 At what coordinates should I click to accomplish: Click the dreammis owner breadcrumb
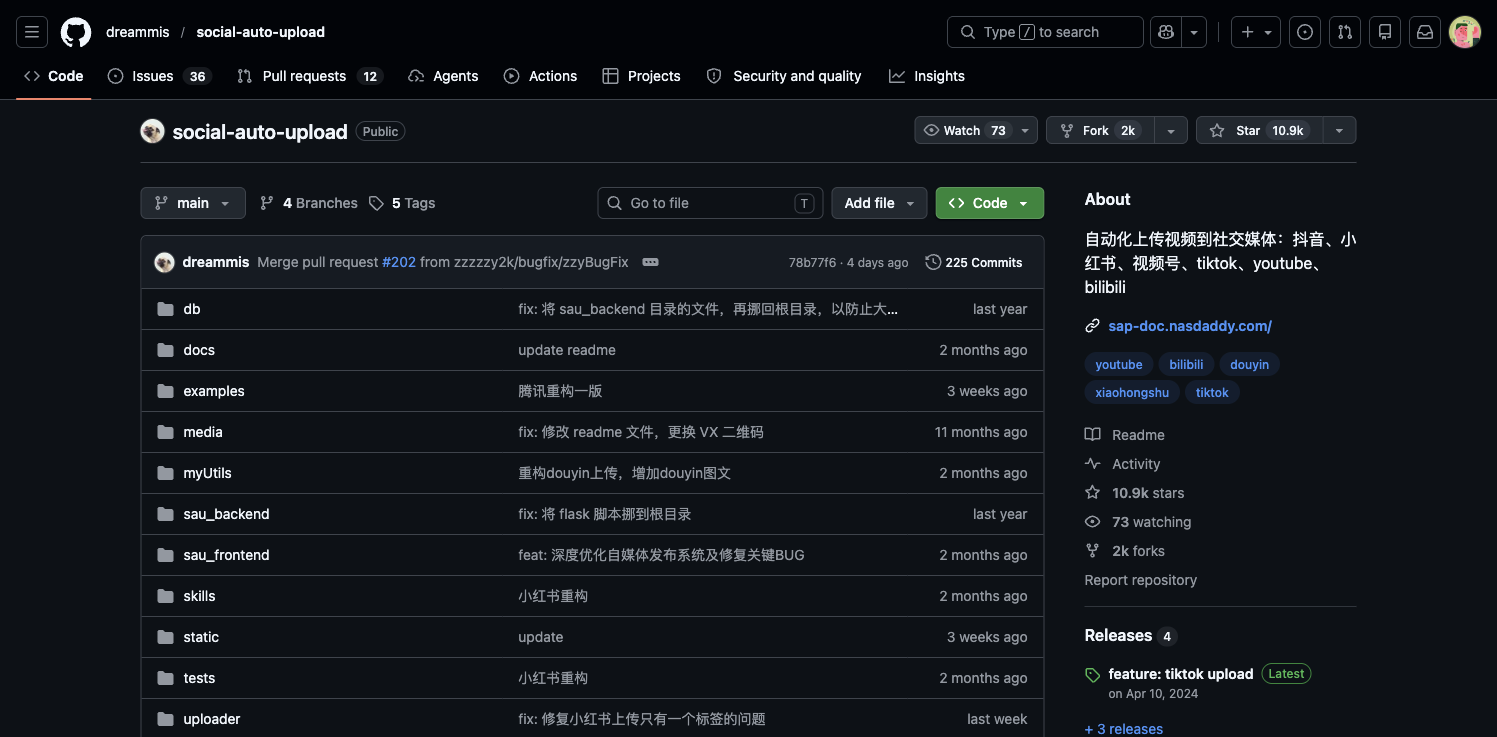138,32
